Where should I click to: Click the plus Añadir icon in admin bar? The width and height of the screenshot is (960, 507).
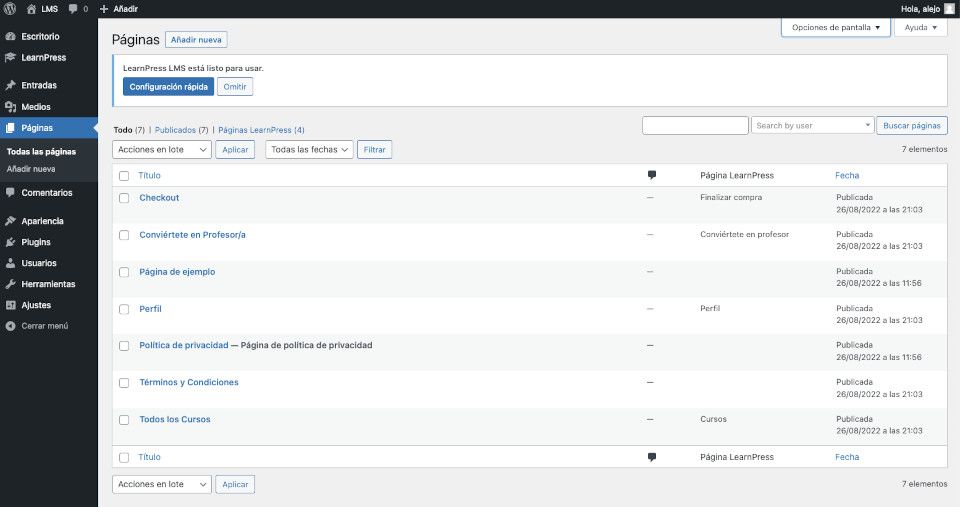[x=104, y=9]
